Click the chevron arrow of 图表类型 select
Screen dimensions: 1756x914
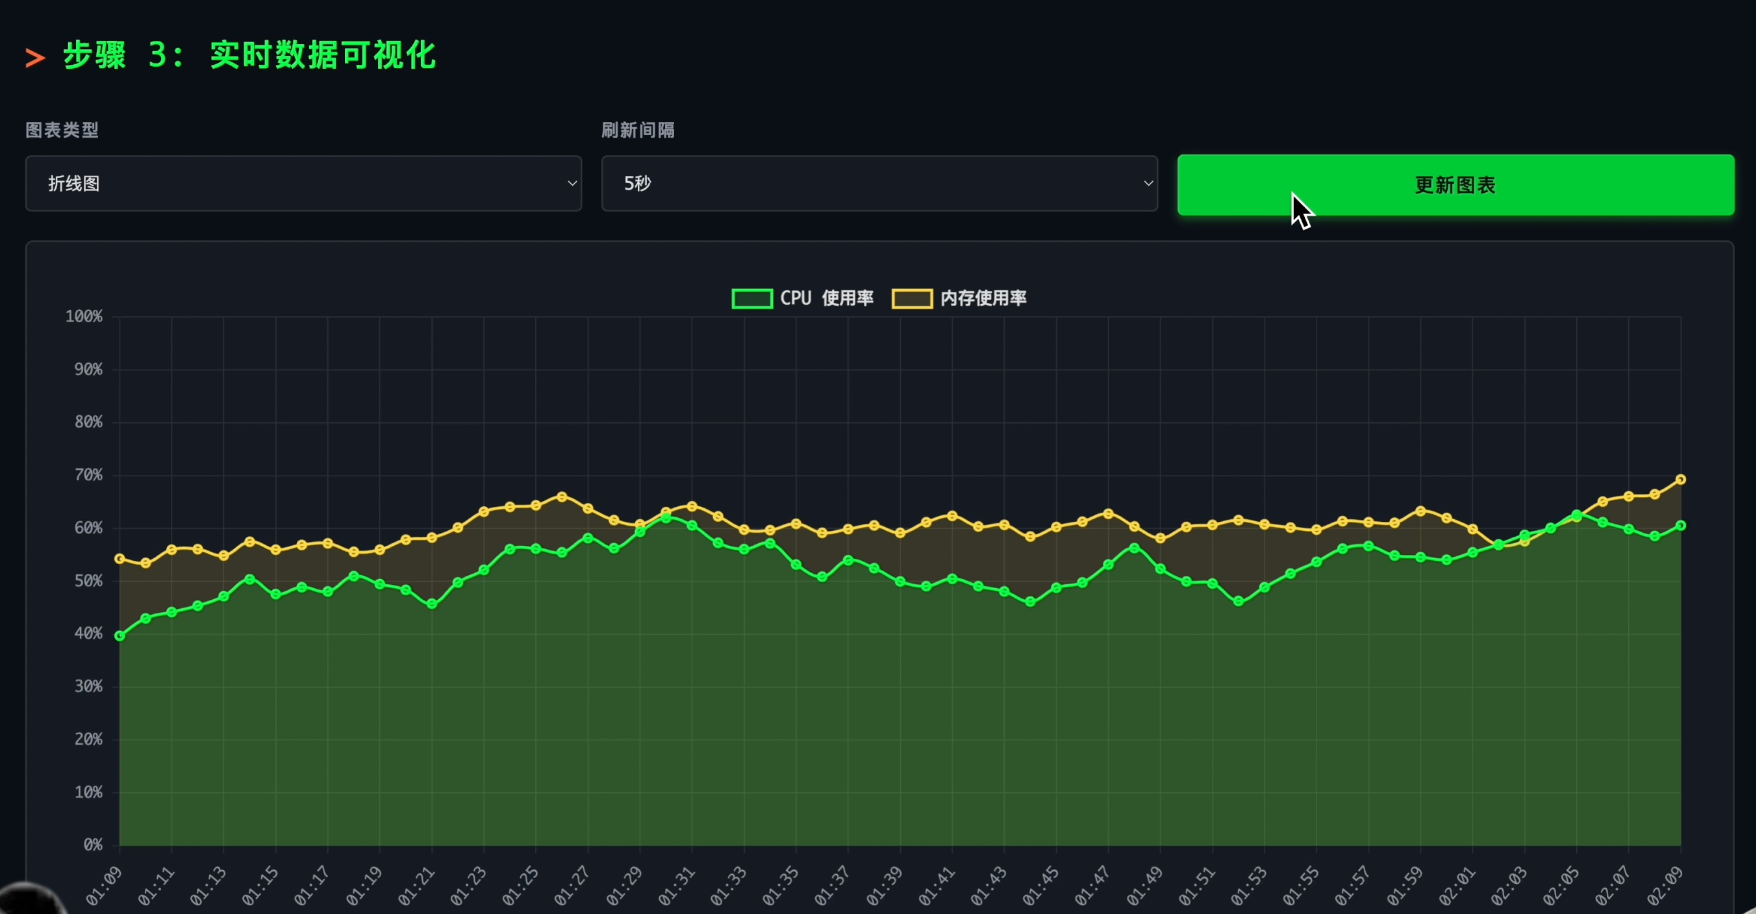pos(572,184)
